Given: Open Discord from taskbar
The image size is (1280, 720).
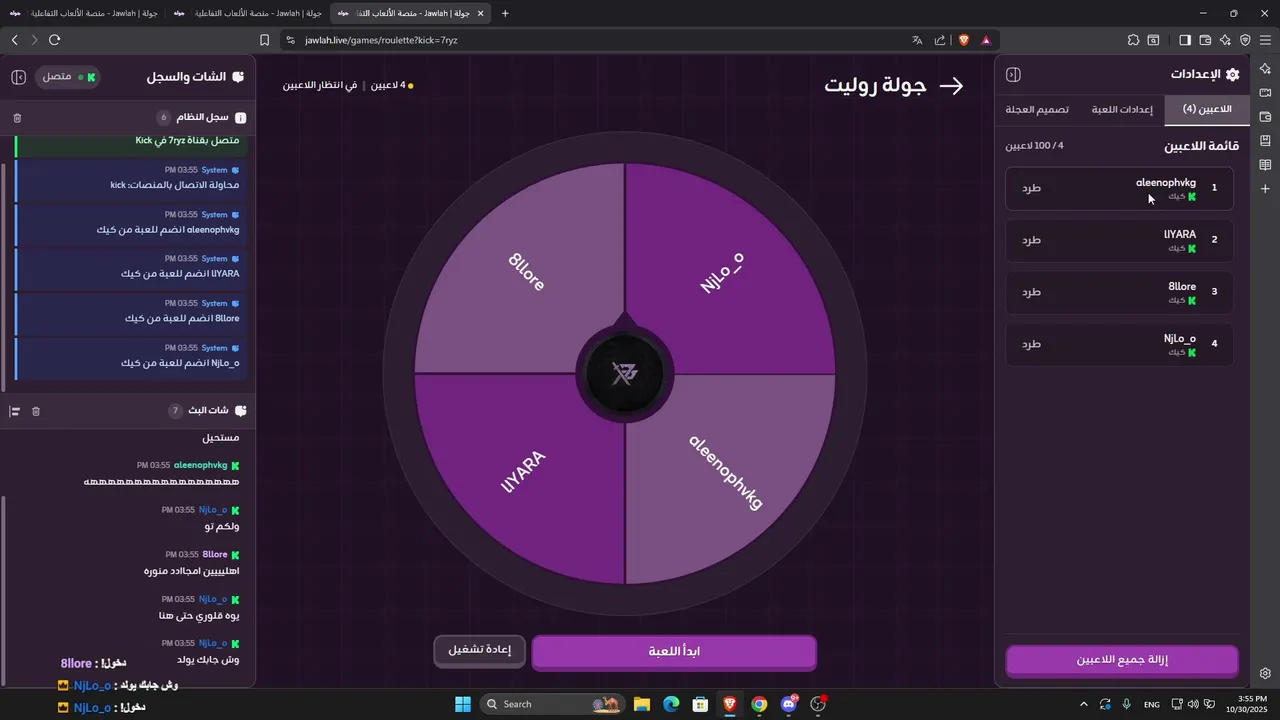Looking at the screenshot, I should click(x=789, y=704).
